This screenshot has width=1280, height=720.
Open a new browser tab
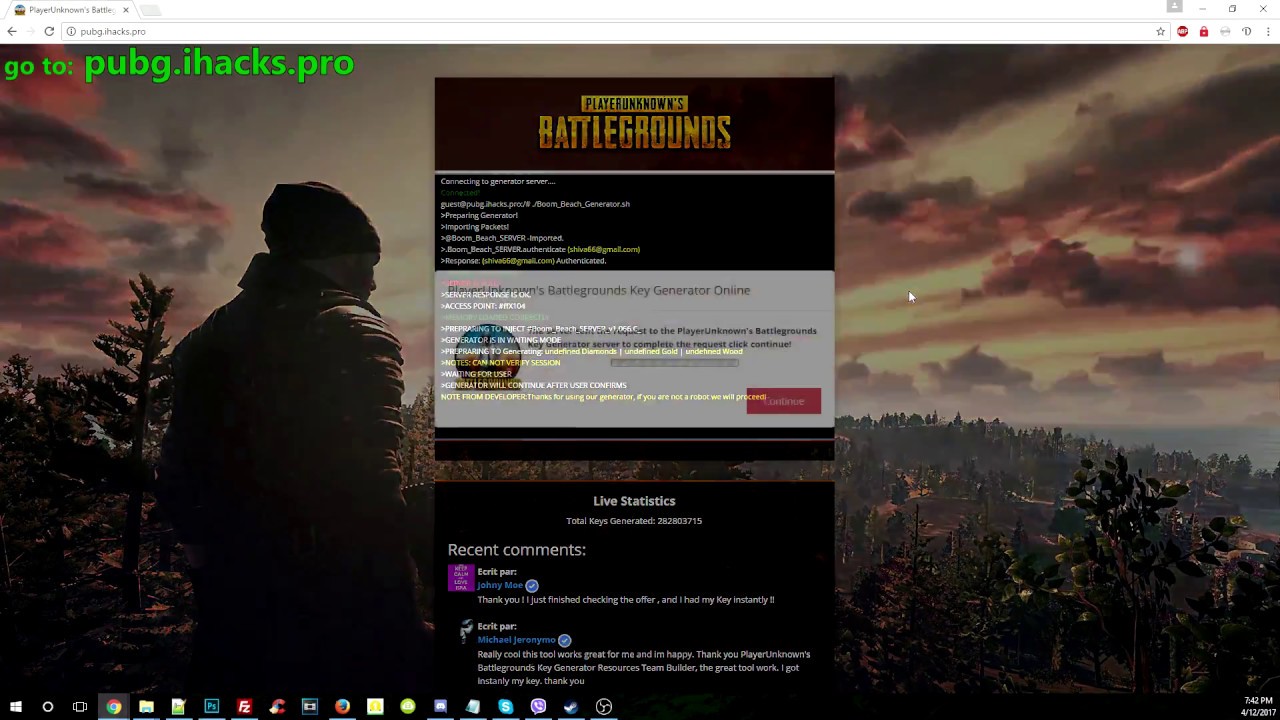click(149, 10)
